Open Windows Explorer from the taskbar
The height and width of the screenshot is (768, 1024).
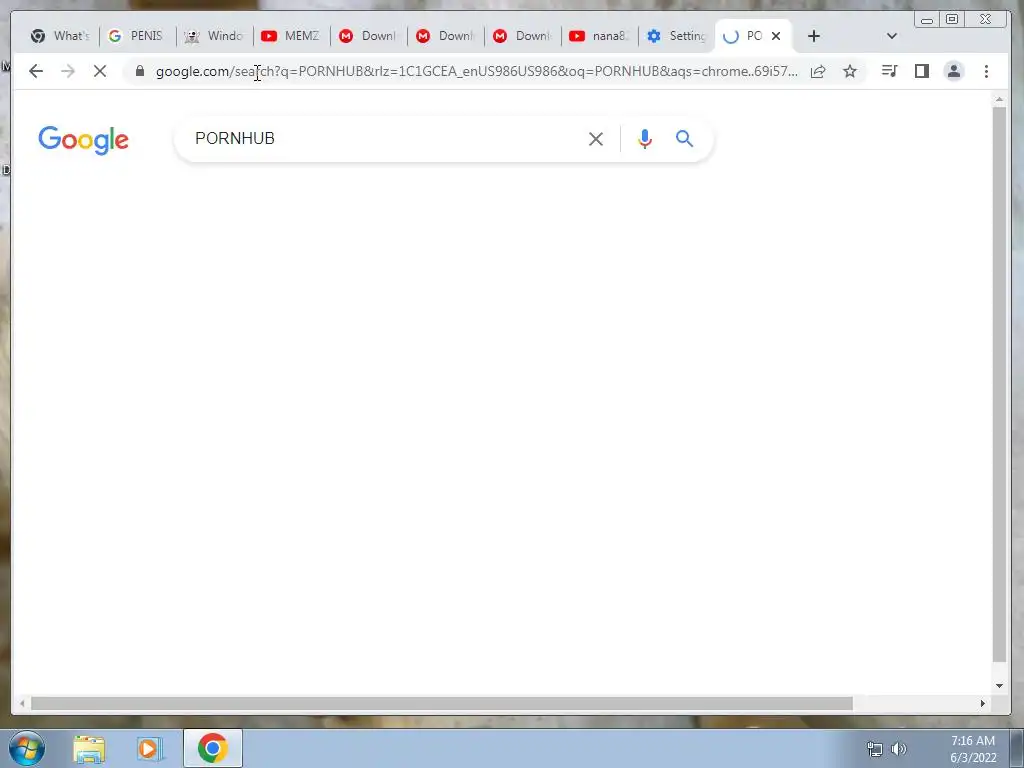[x=89, y=749]
